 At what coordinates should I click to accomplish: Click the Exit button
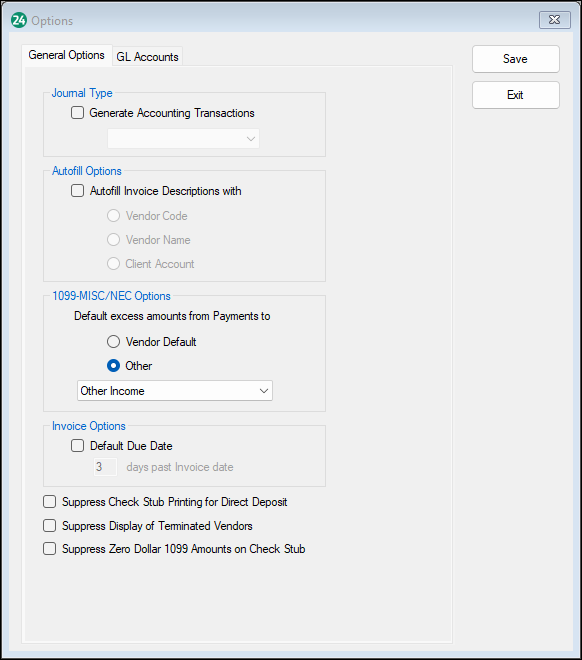(x=516, y=95)
